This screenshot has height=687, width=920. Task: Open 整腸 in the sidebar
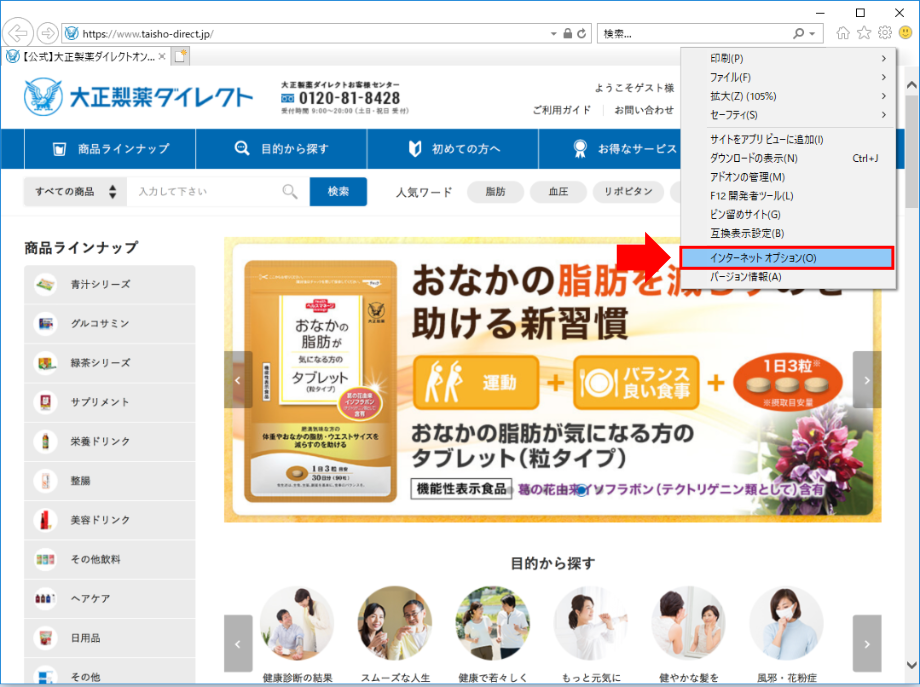[110, 481]
